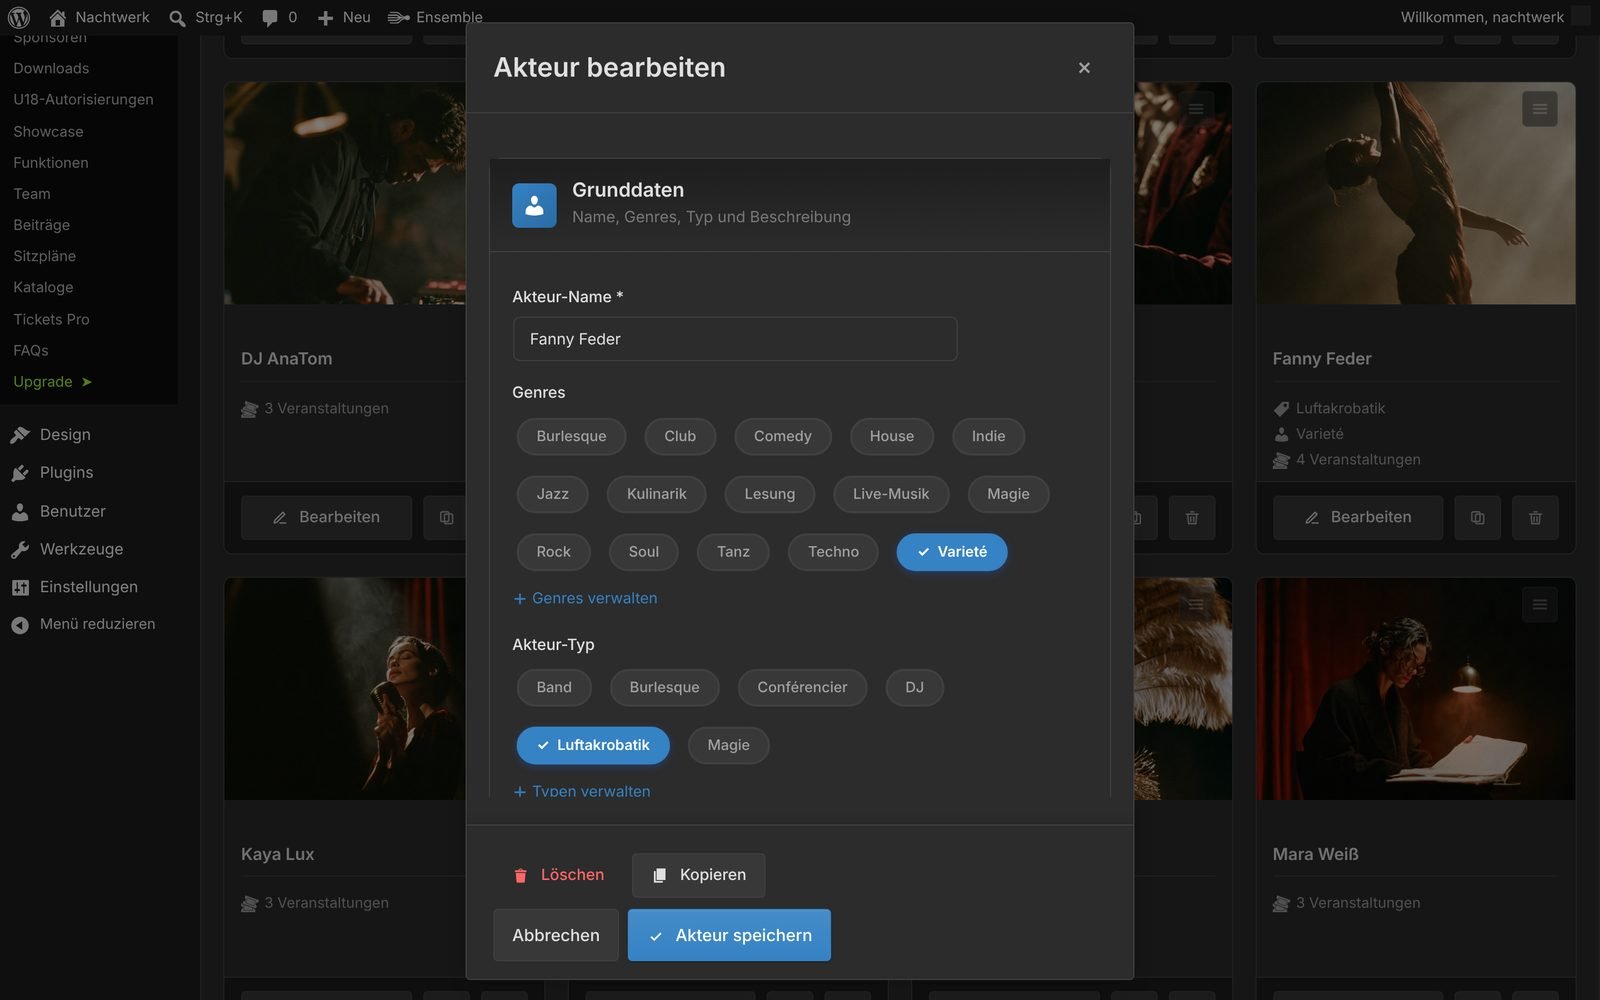Open the Plugins menu
The width and height of the screenshot is (1600, 1000).
(66, 473)
